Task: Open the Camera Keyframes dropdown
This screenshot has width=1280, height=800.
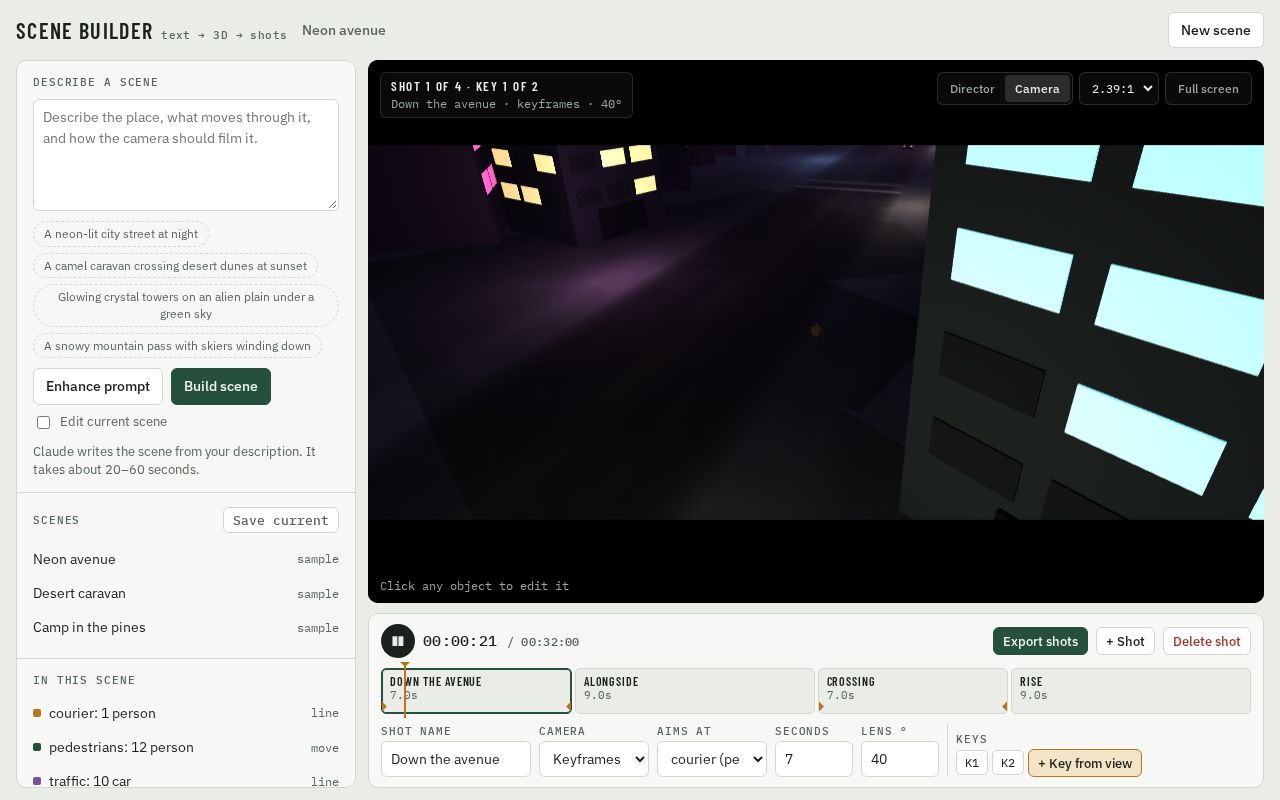Action: [593, 759]
